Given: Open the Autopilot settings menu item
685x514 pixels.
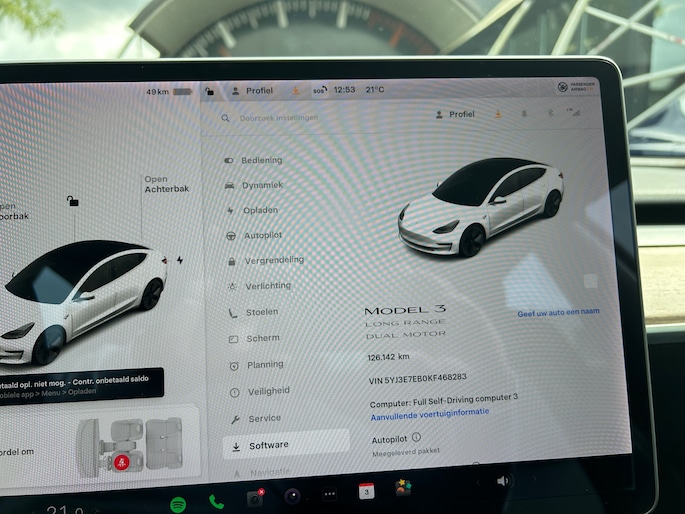Looking at the screenshot, I should tap(260, 235).
